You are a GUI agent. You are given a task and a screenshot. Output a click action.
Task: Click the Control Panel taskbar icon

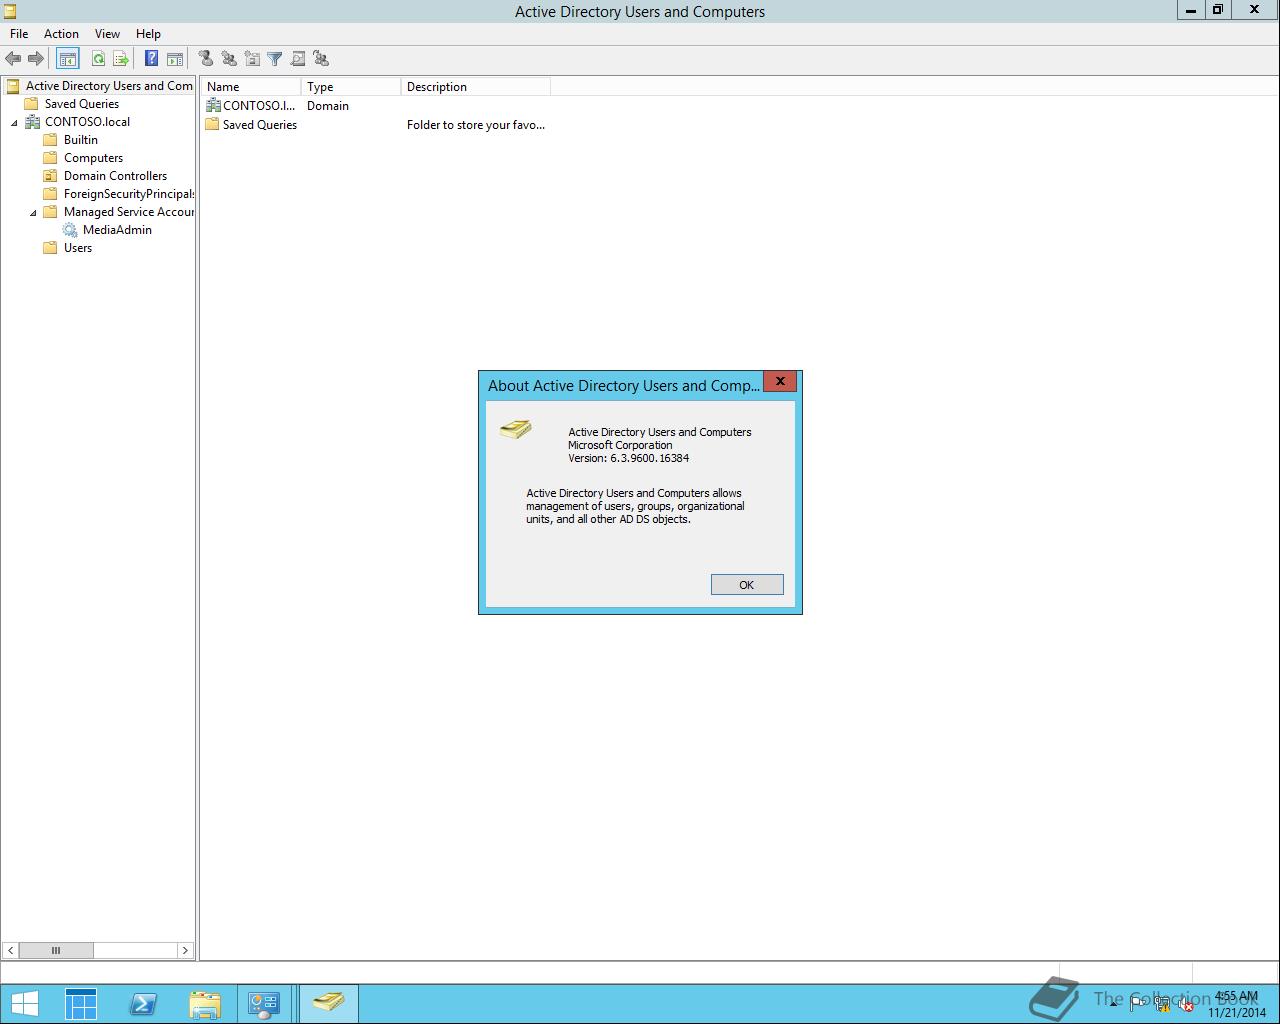click(264, 1003)
